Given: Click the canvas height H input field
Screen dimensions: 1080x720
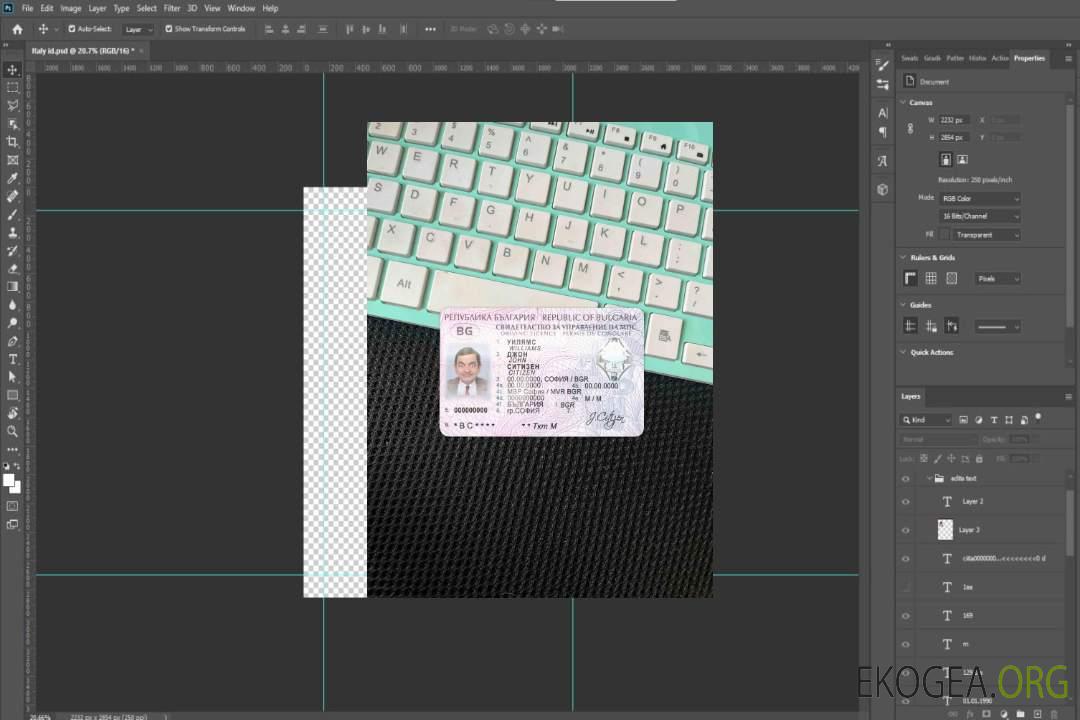Looking at the screenshot, I should tap(954, 137).
